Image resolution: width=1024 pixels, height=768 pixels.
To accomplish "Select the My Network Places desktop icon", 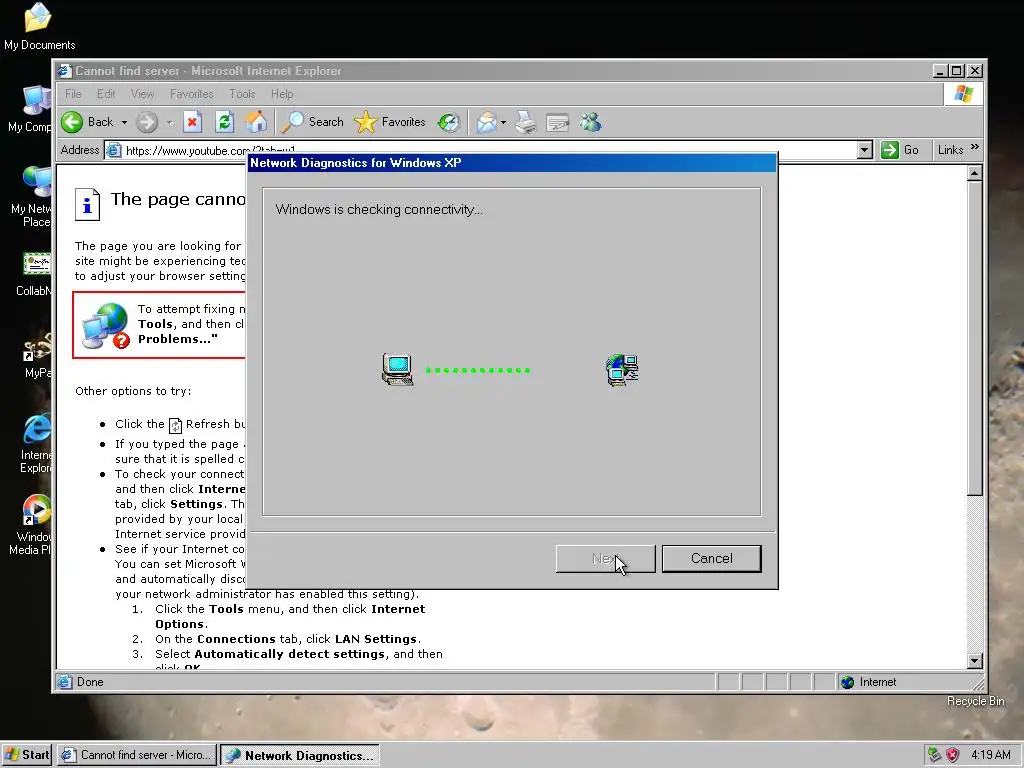I will pos(37,182).
